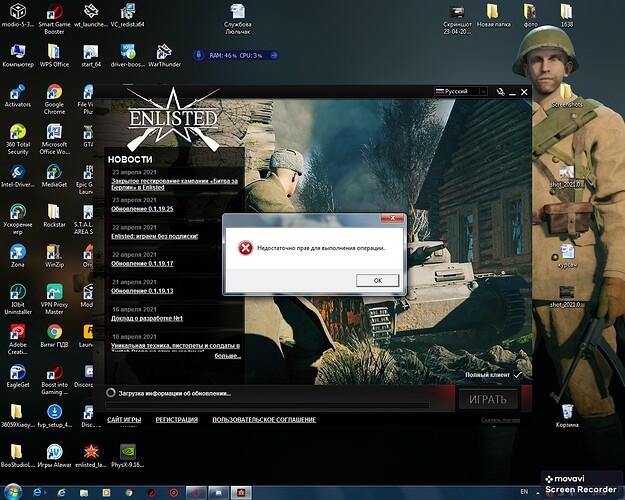Open Chrome from the taskbar
This screenshot has width=625, height=500.
(x=128, y=493)
